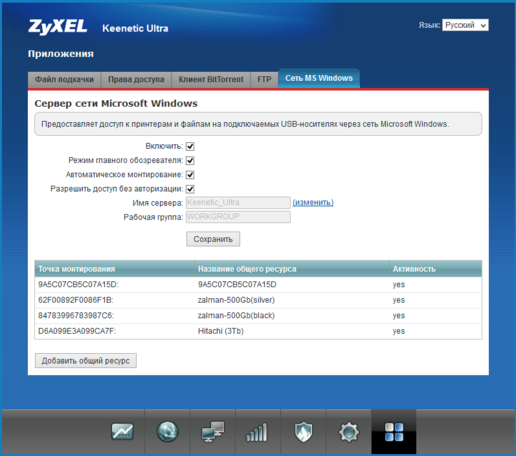
Task: Open the system monitor graph icon
Action: 122,432
